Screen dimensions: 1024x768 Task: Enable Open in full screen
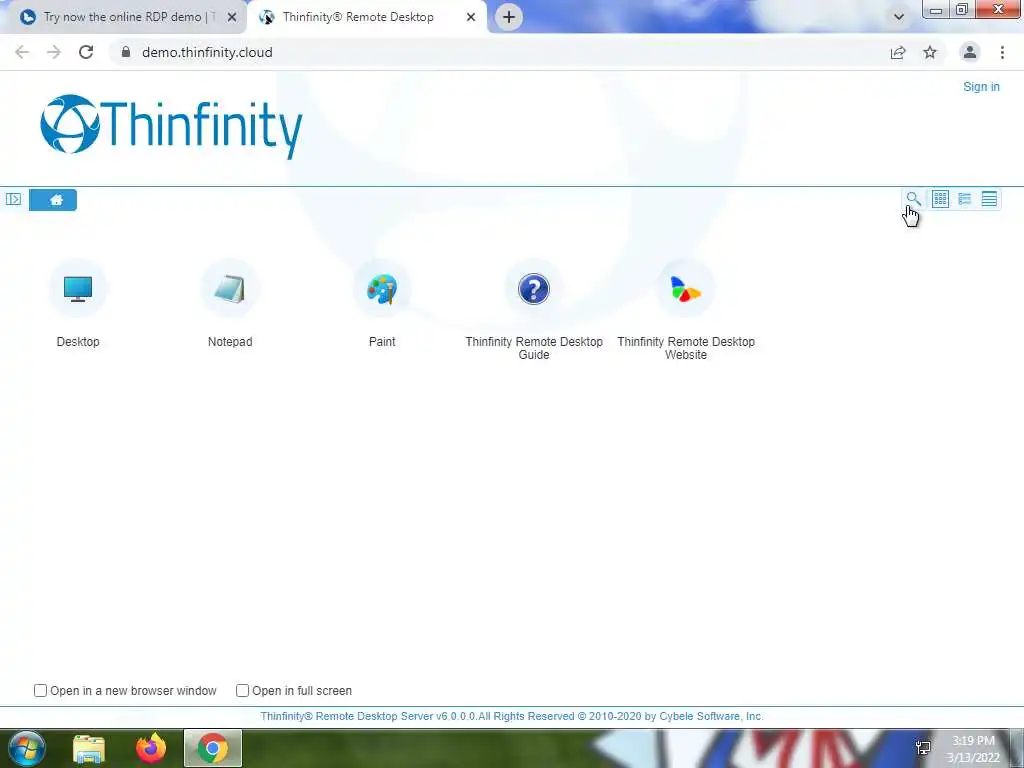click(242, 690)
